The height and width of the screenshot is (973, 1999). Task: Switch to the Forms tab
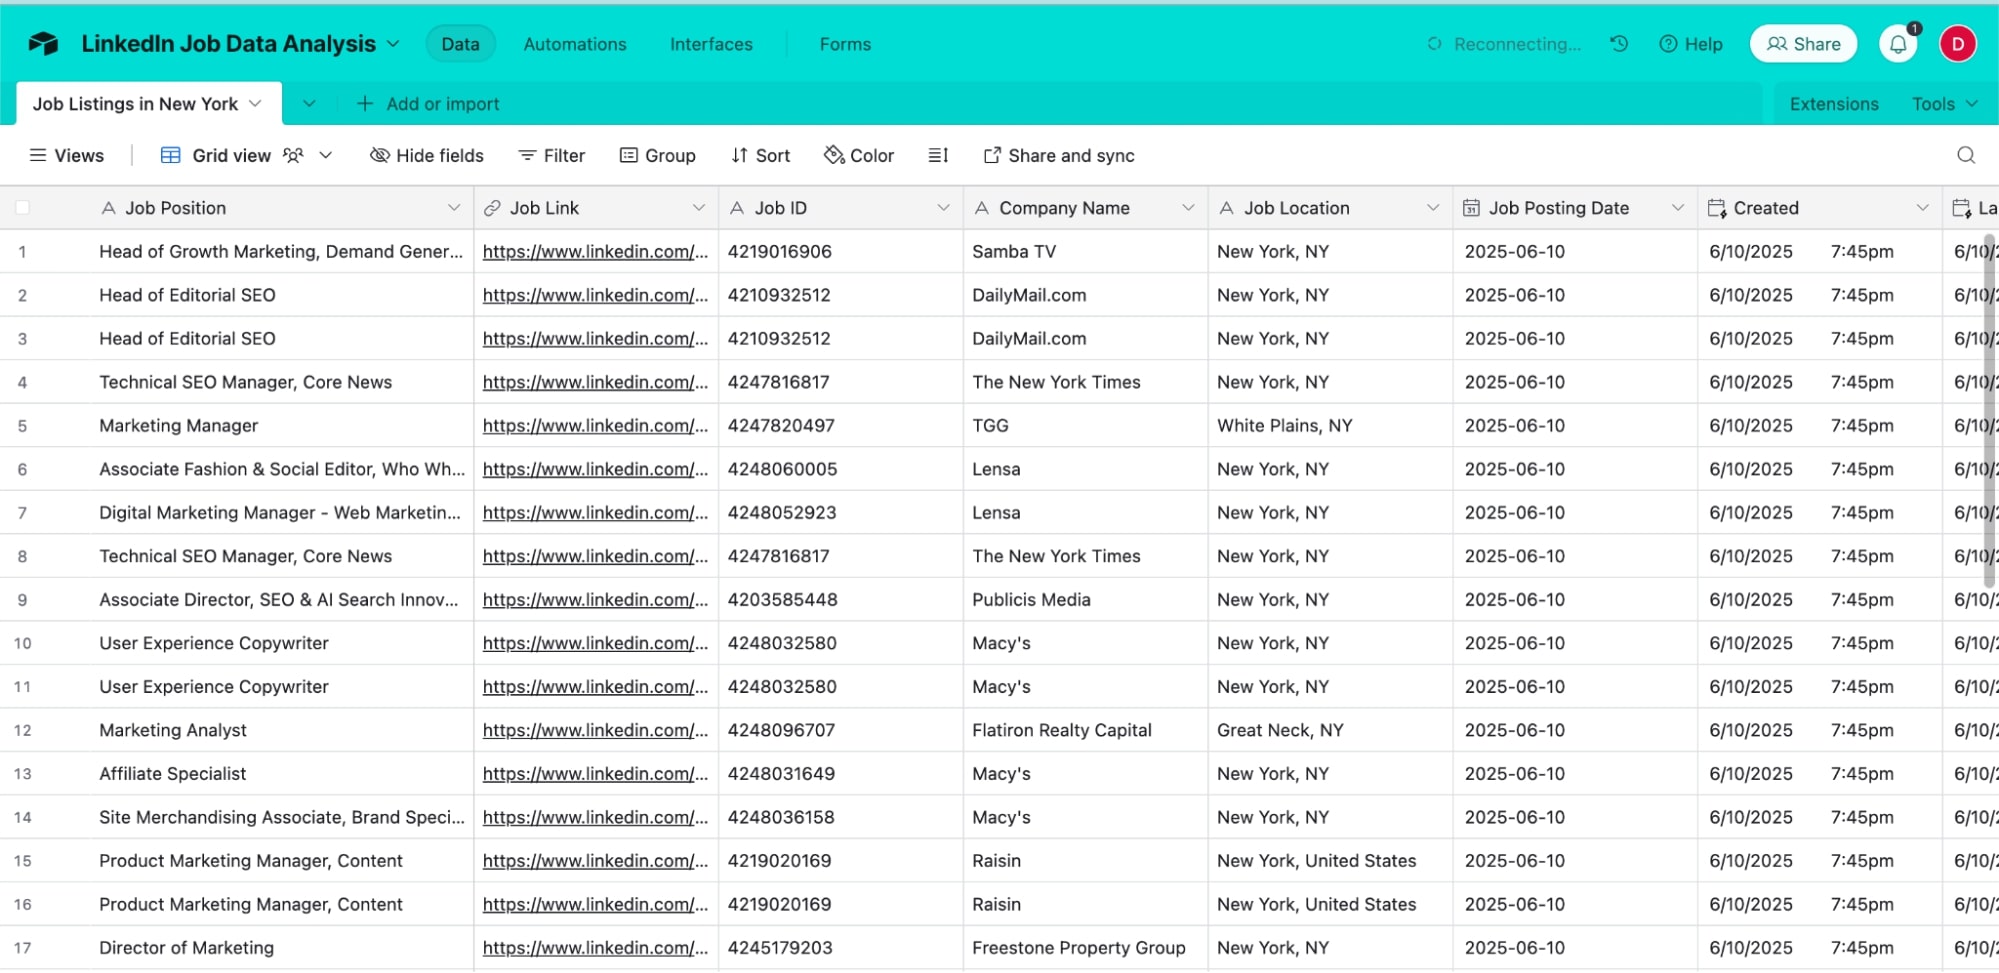[845, 44]
